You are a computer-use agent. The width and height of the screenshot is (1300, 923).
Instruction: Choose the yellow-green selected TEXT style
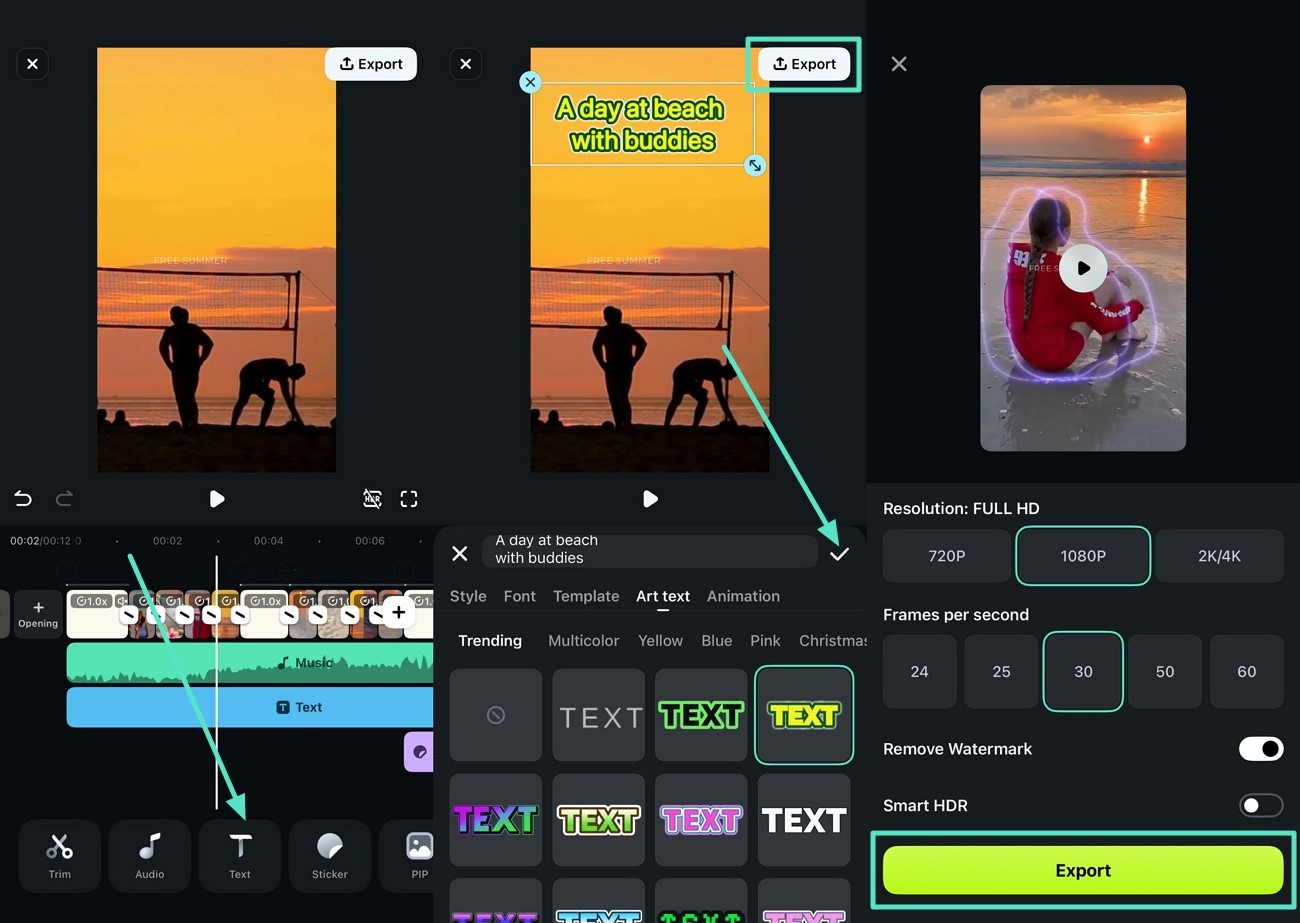coord(804,715)
